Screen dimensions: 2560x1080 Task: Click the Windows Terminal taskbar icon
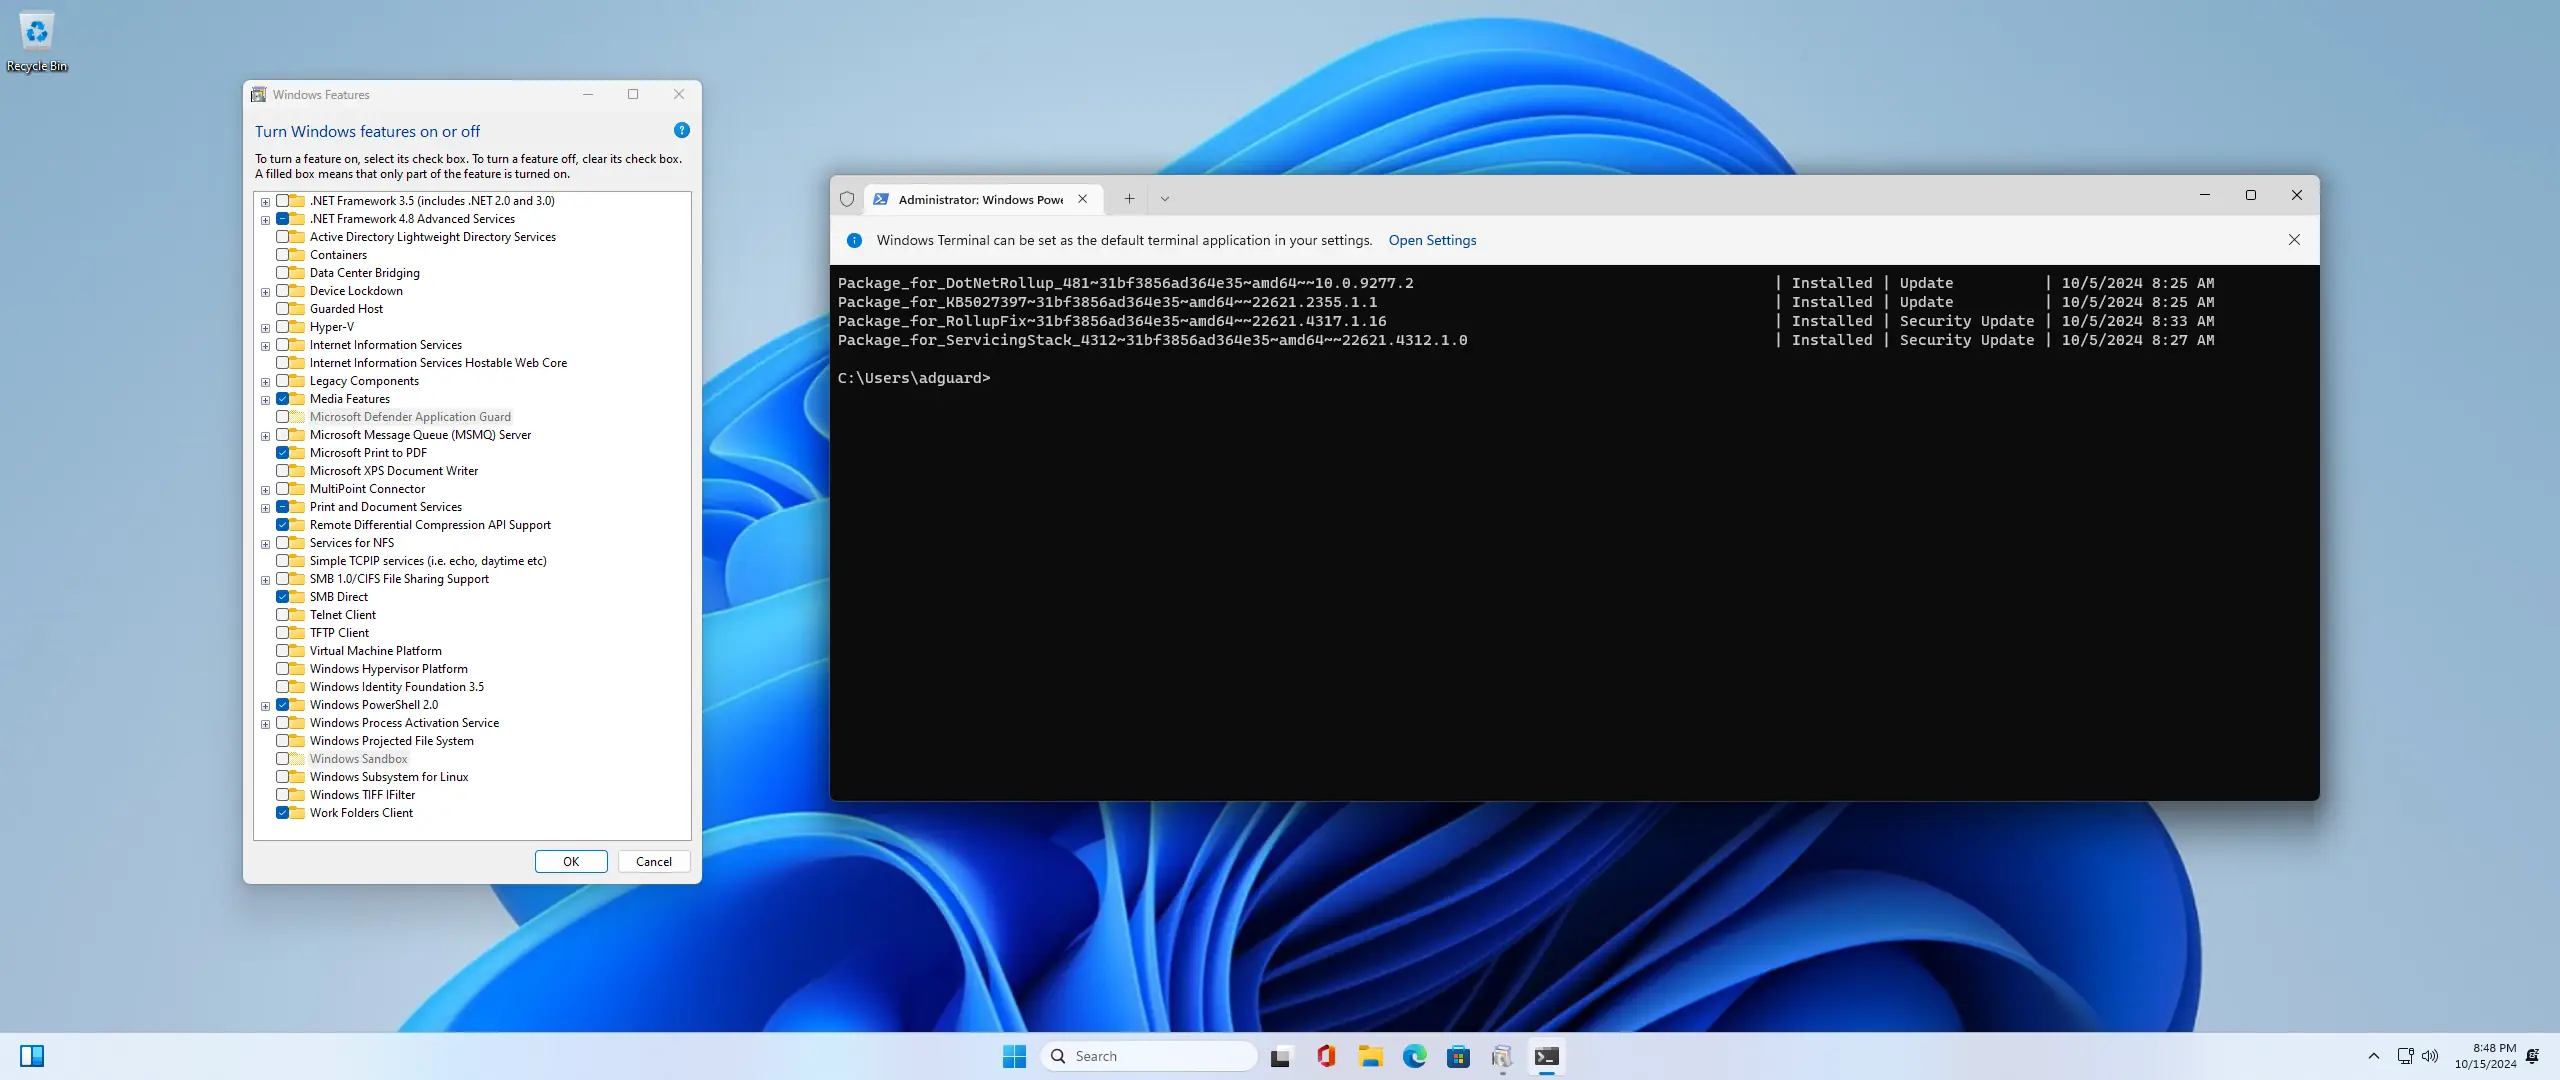(1546, 1056)
